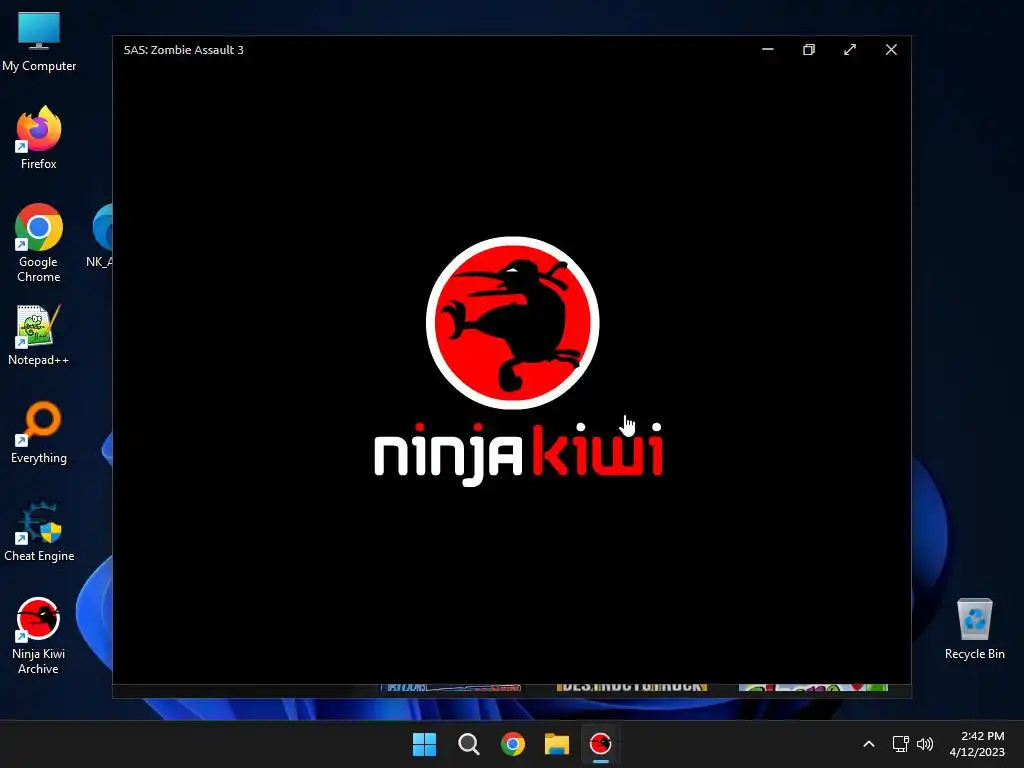
Task: Open the volume tray icon
Action: [925, 744]
